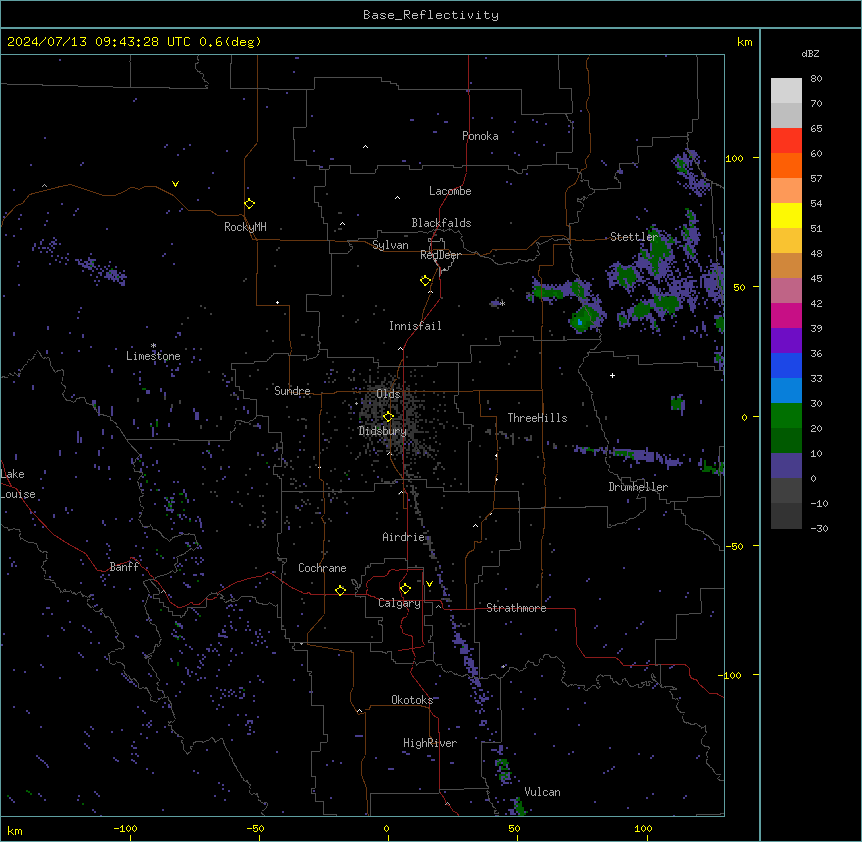Click the Innisfail city label
The height and width of the screenshot is (842, 862).
point(415,326)
